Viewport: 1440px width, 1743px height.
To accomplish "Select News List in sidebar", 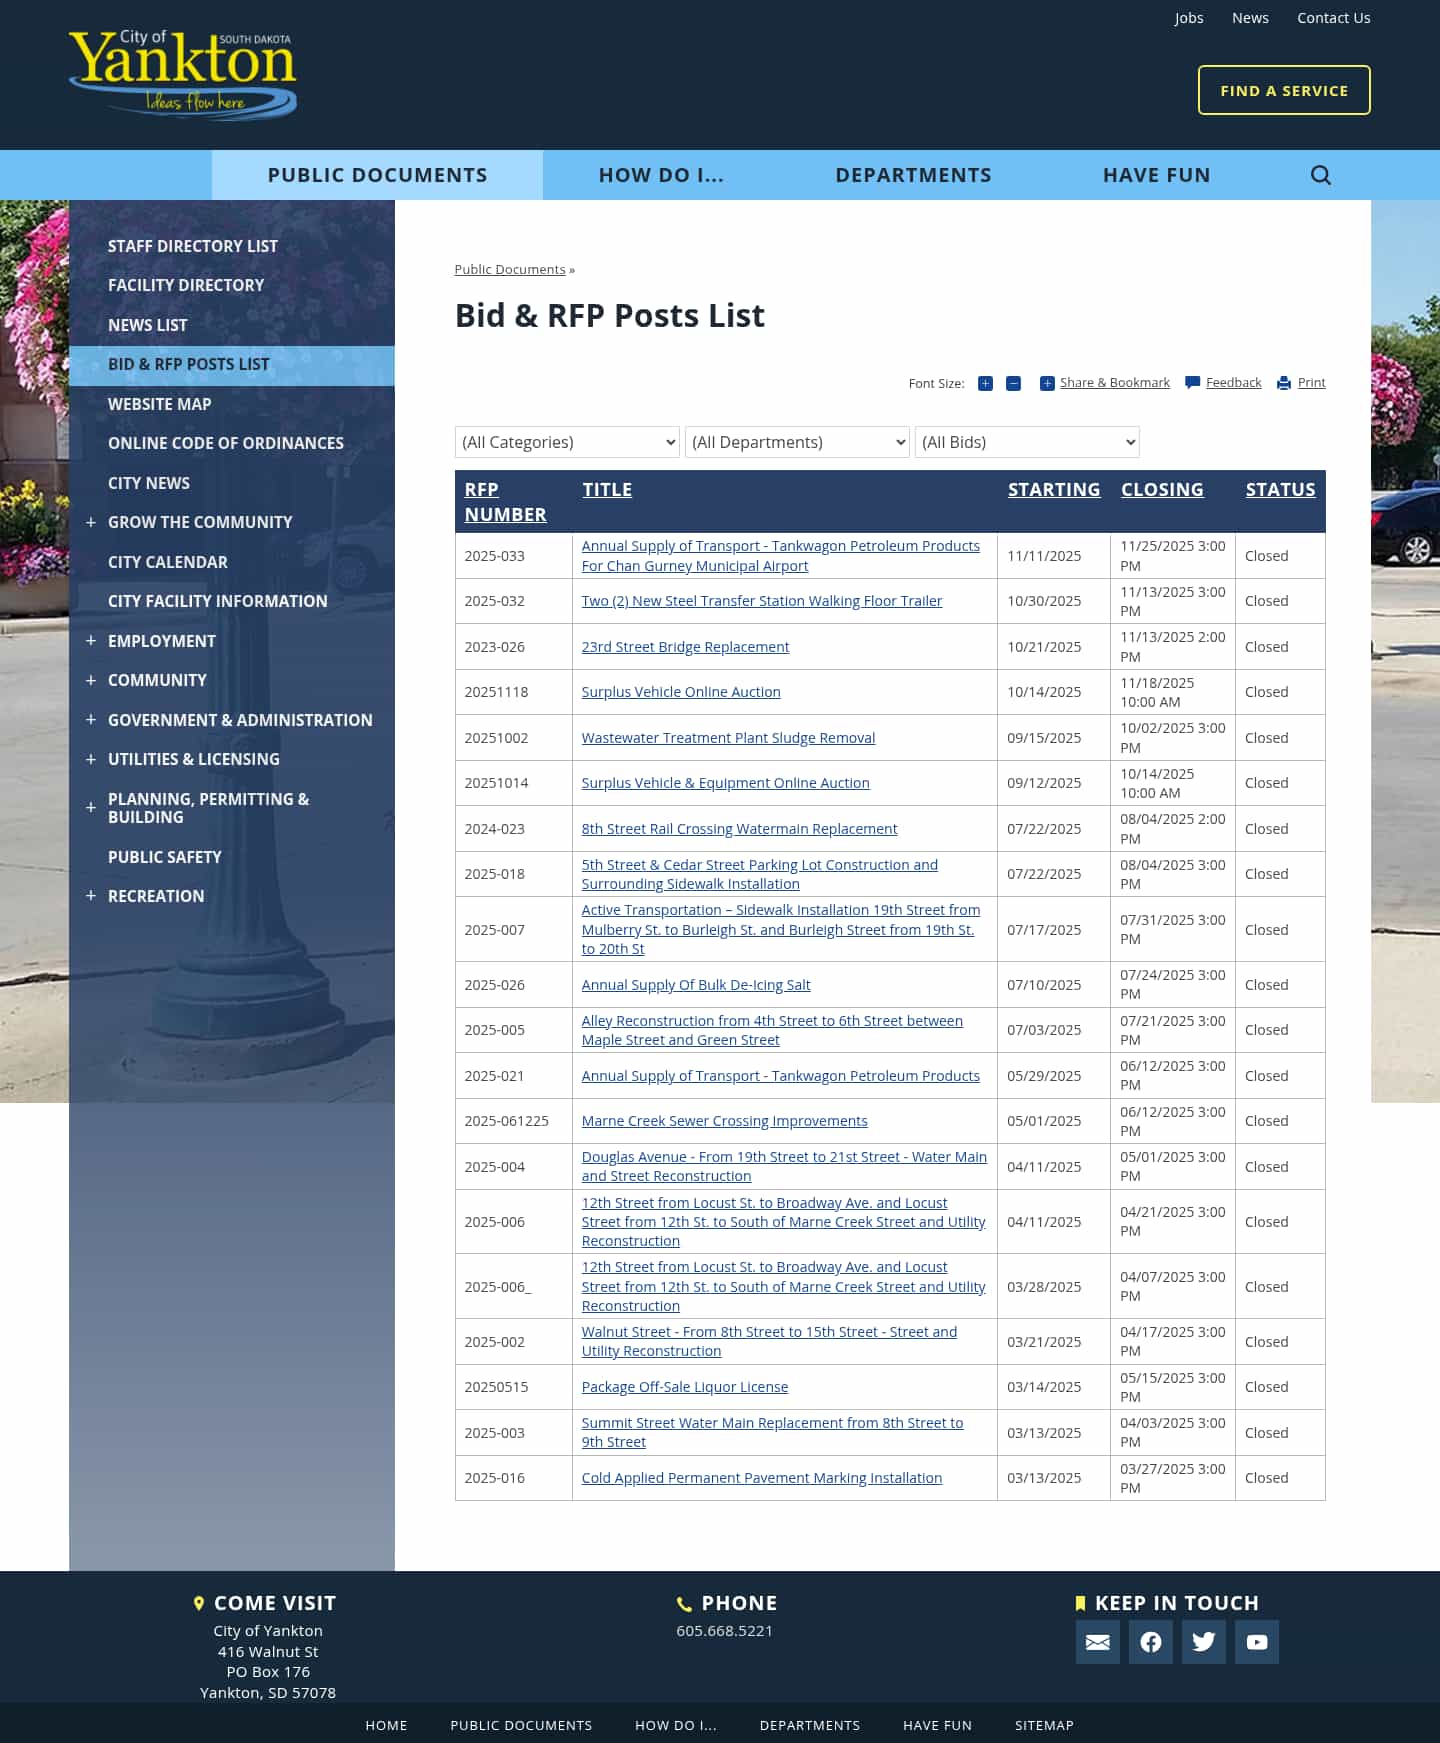I will coord(147,325).
